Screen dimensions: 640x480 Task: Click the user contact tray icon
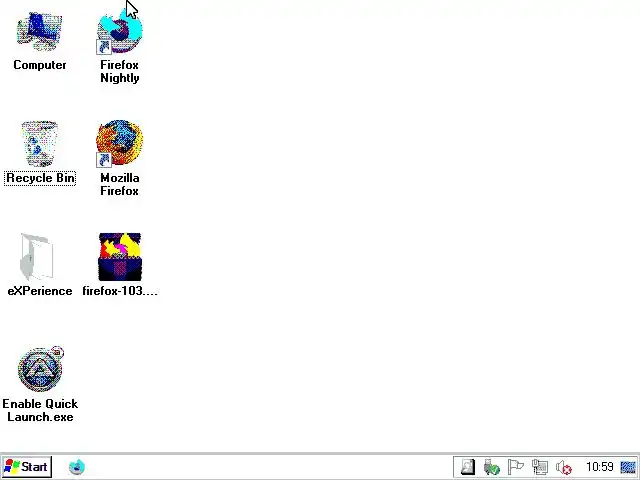tap(468, 467)
